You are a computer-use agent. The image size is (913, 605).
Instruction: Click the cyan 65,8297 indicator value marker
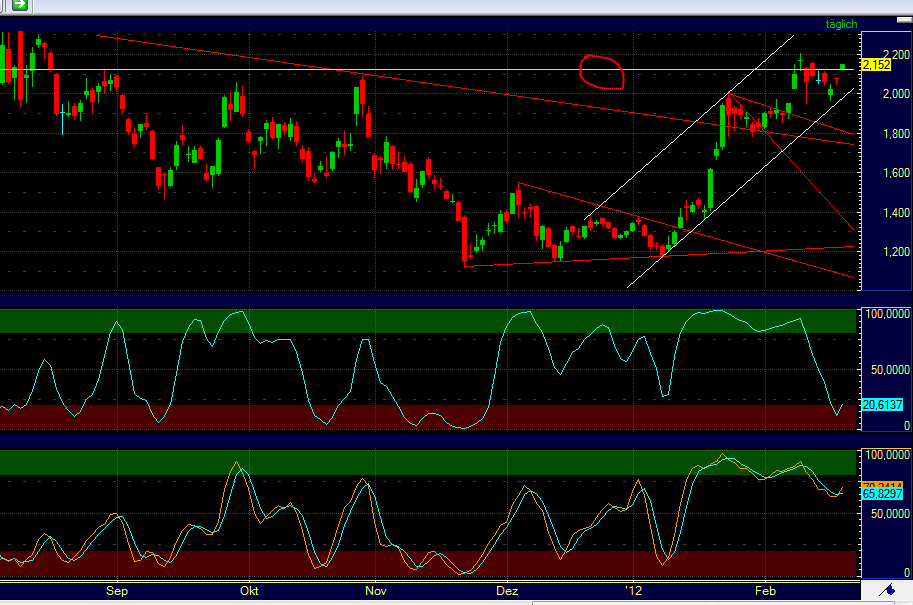(880, 494)
